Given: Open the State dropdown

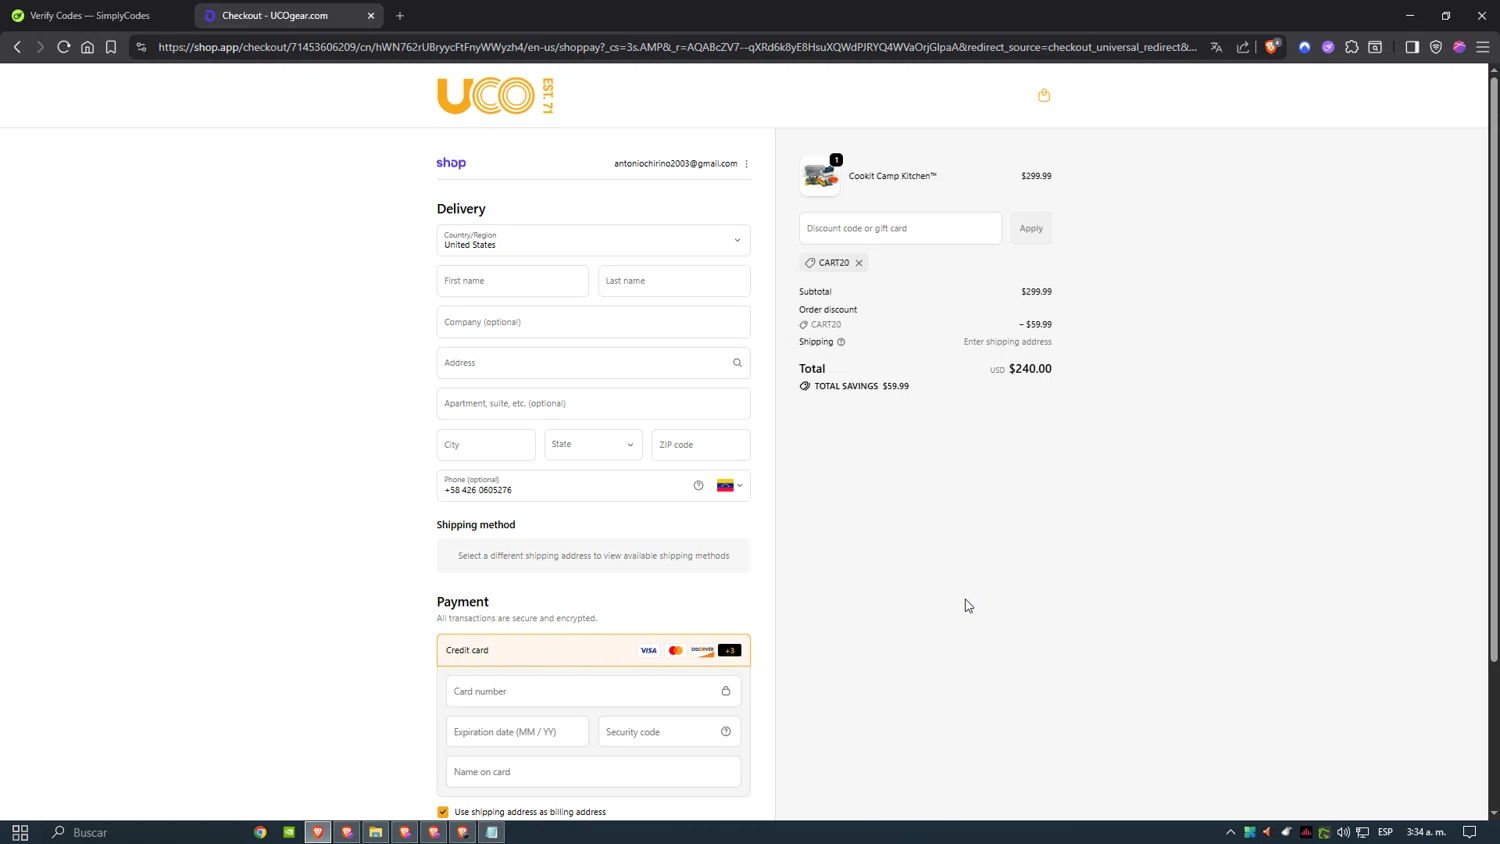Looking at the screenshot, I should pos(593,444).
